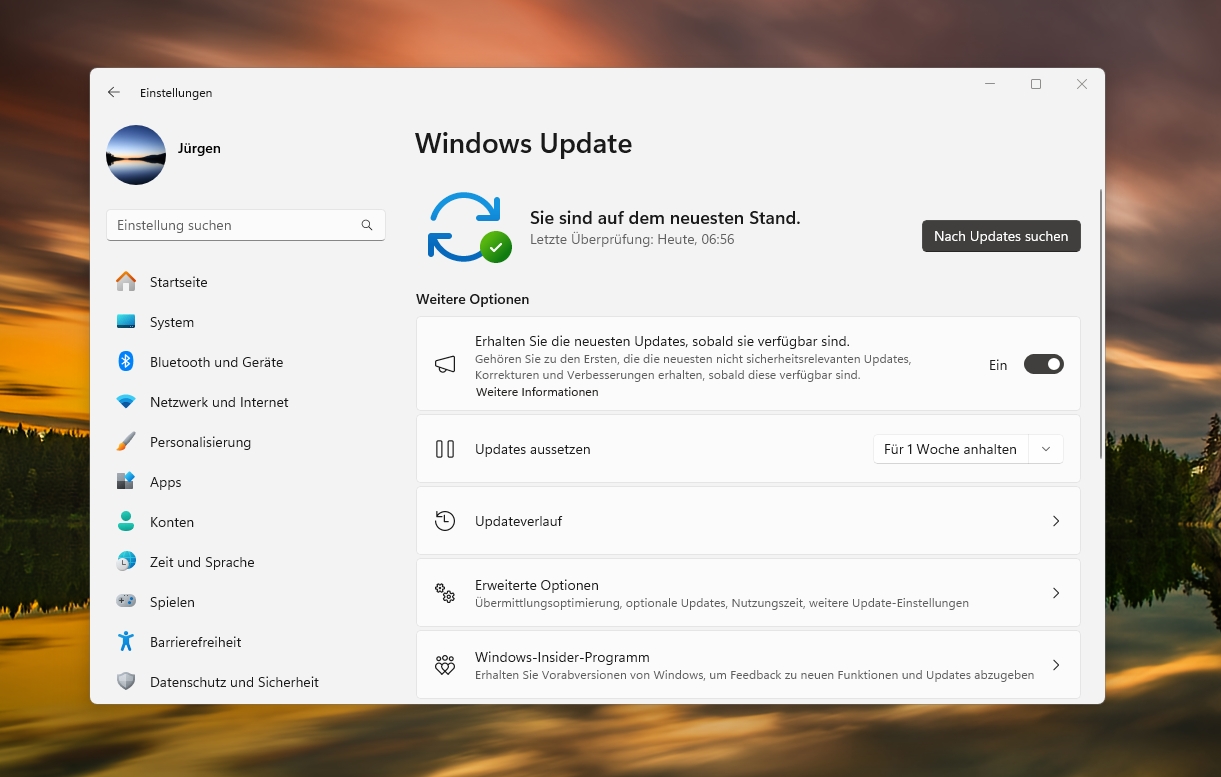
Task: Click the Erweiterte Optionen title
Action: (537, 585)
